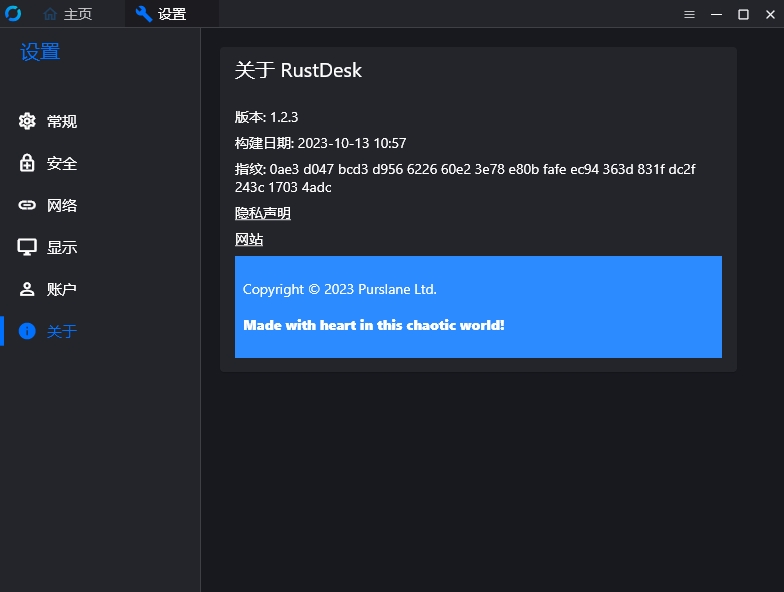Maximize the RustDesk window
784x592 pixels.
point(744,14)
